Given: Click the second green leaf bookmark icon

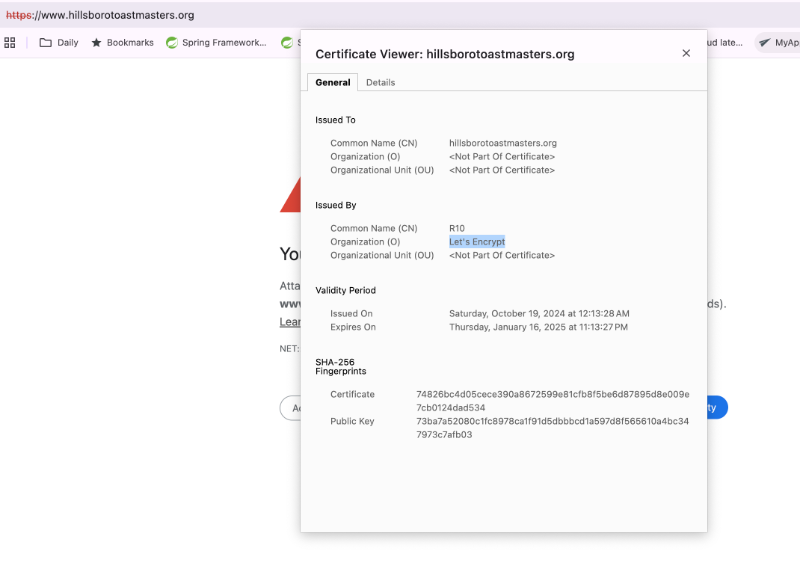Looking at the screenshot, I should (x=287, y=43).
